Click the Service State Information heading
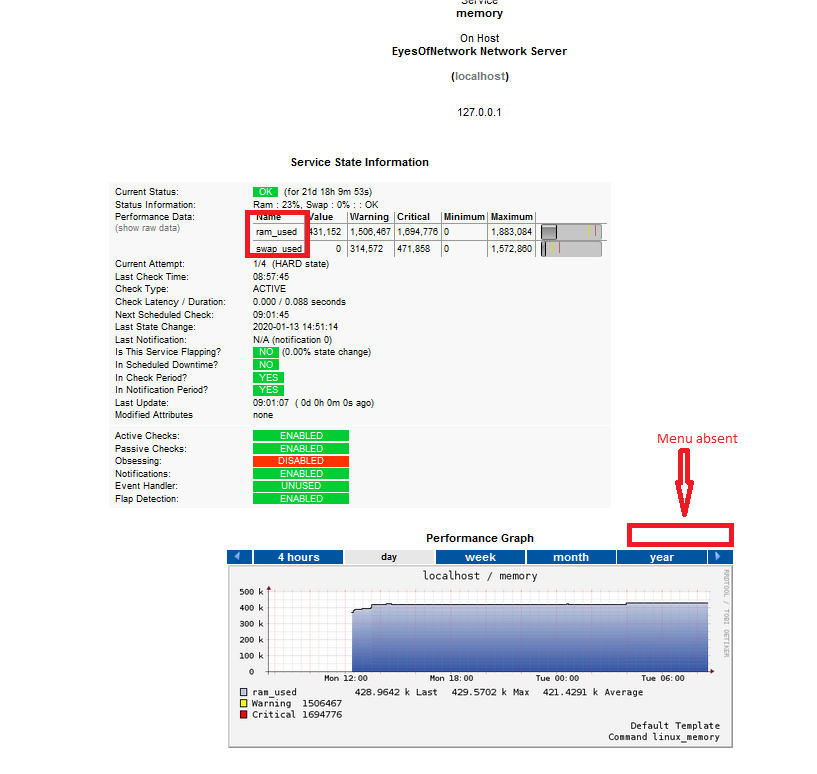 pos(360,162)
